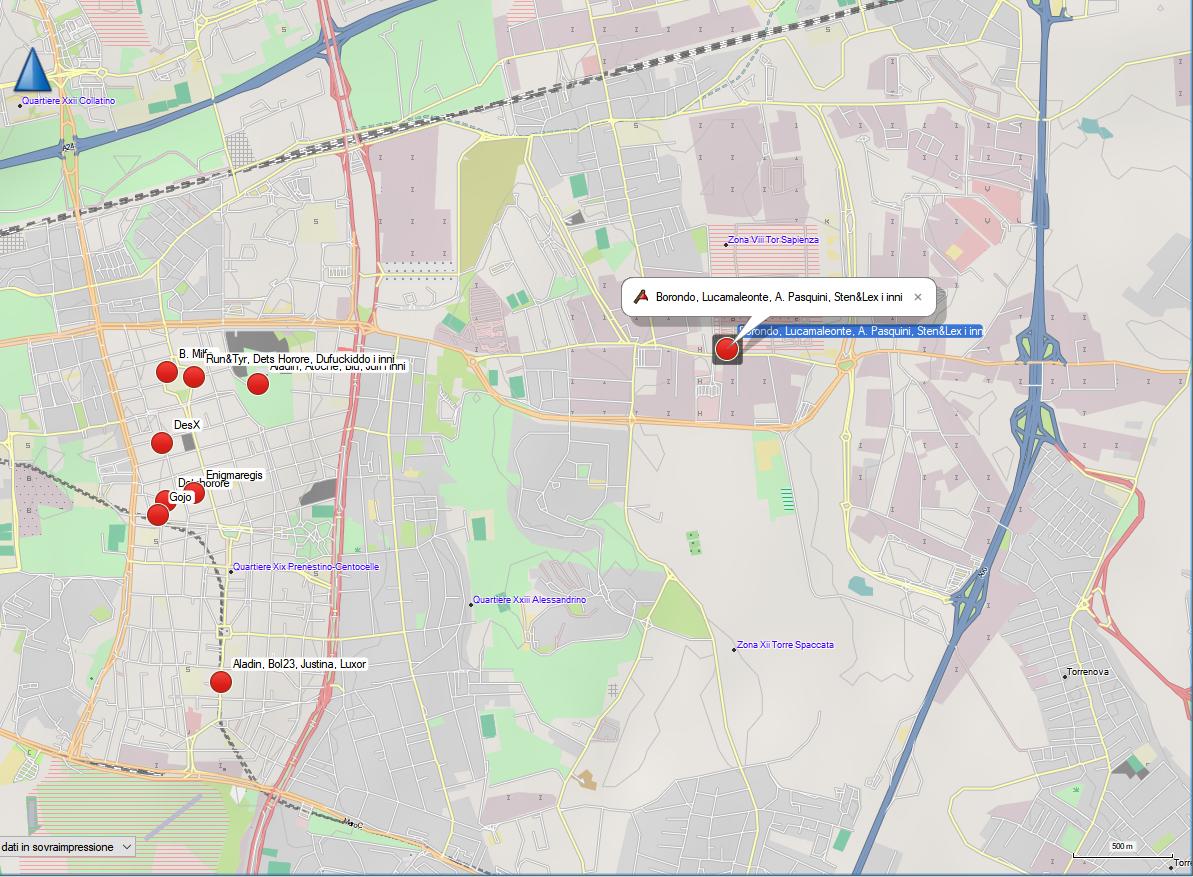Click the Quartiere Xxii Collatino label
Viewport: 1193px width, 877px height.
pyautogui.click(x=68, y=101)
